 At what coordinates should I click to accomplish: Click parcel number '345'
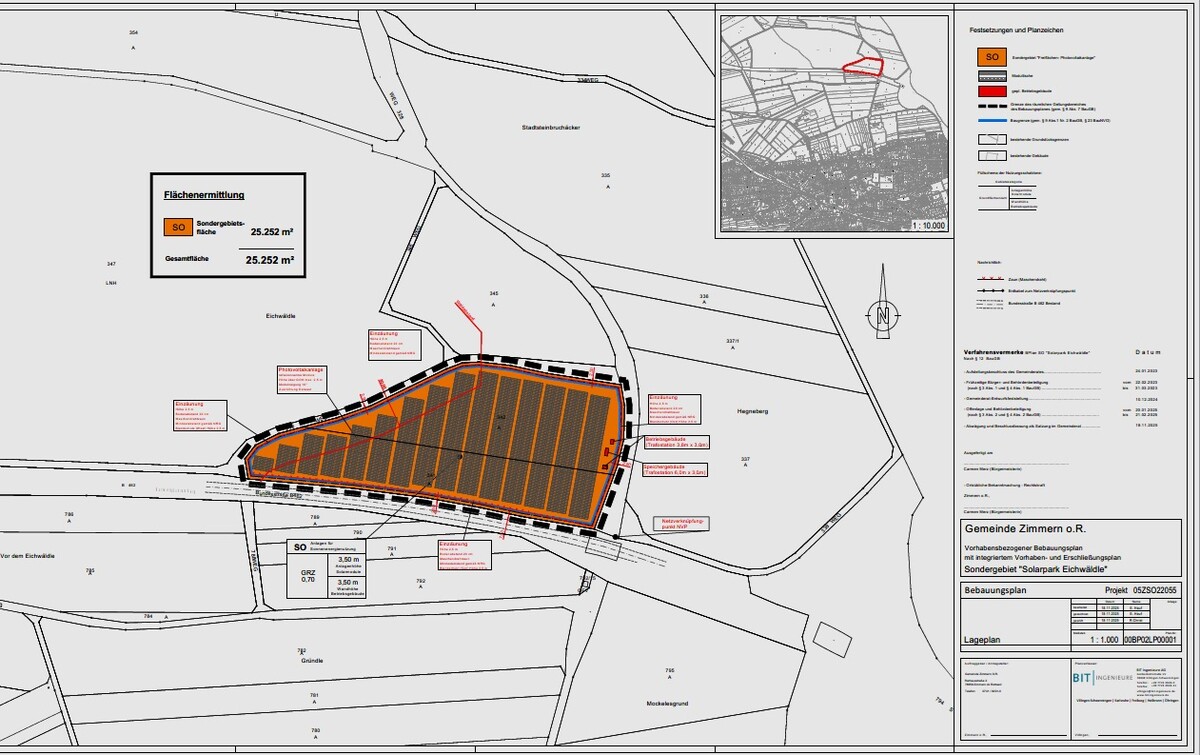[493, 292]
